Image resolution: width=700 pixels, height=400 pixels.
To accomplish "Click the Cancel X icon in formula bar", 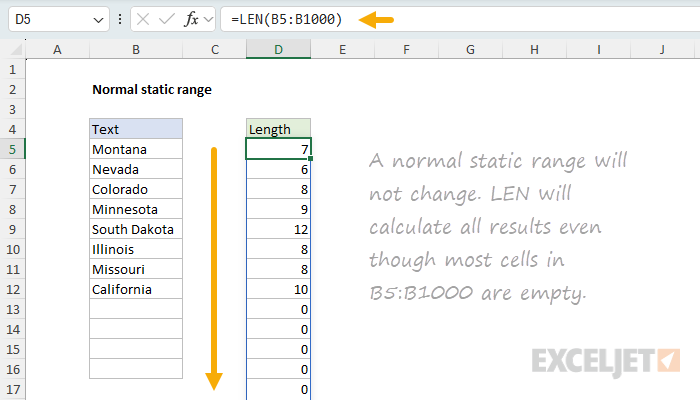I will pos(144,20).
